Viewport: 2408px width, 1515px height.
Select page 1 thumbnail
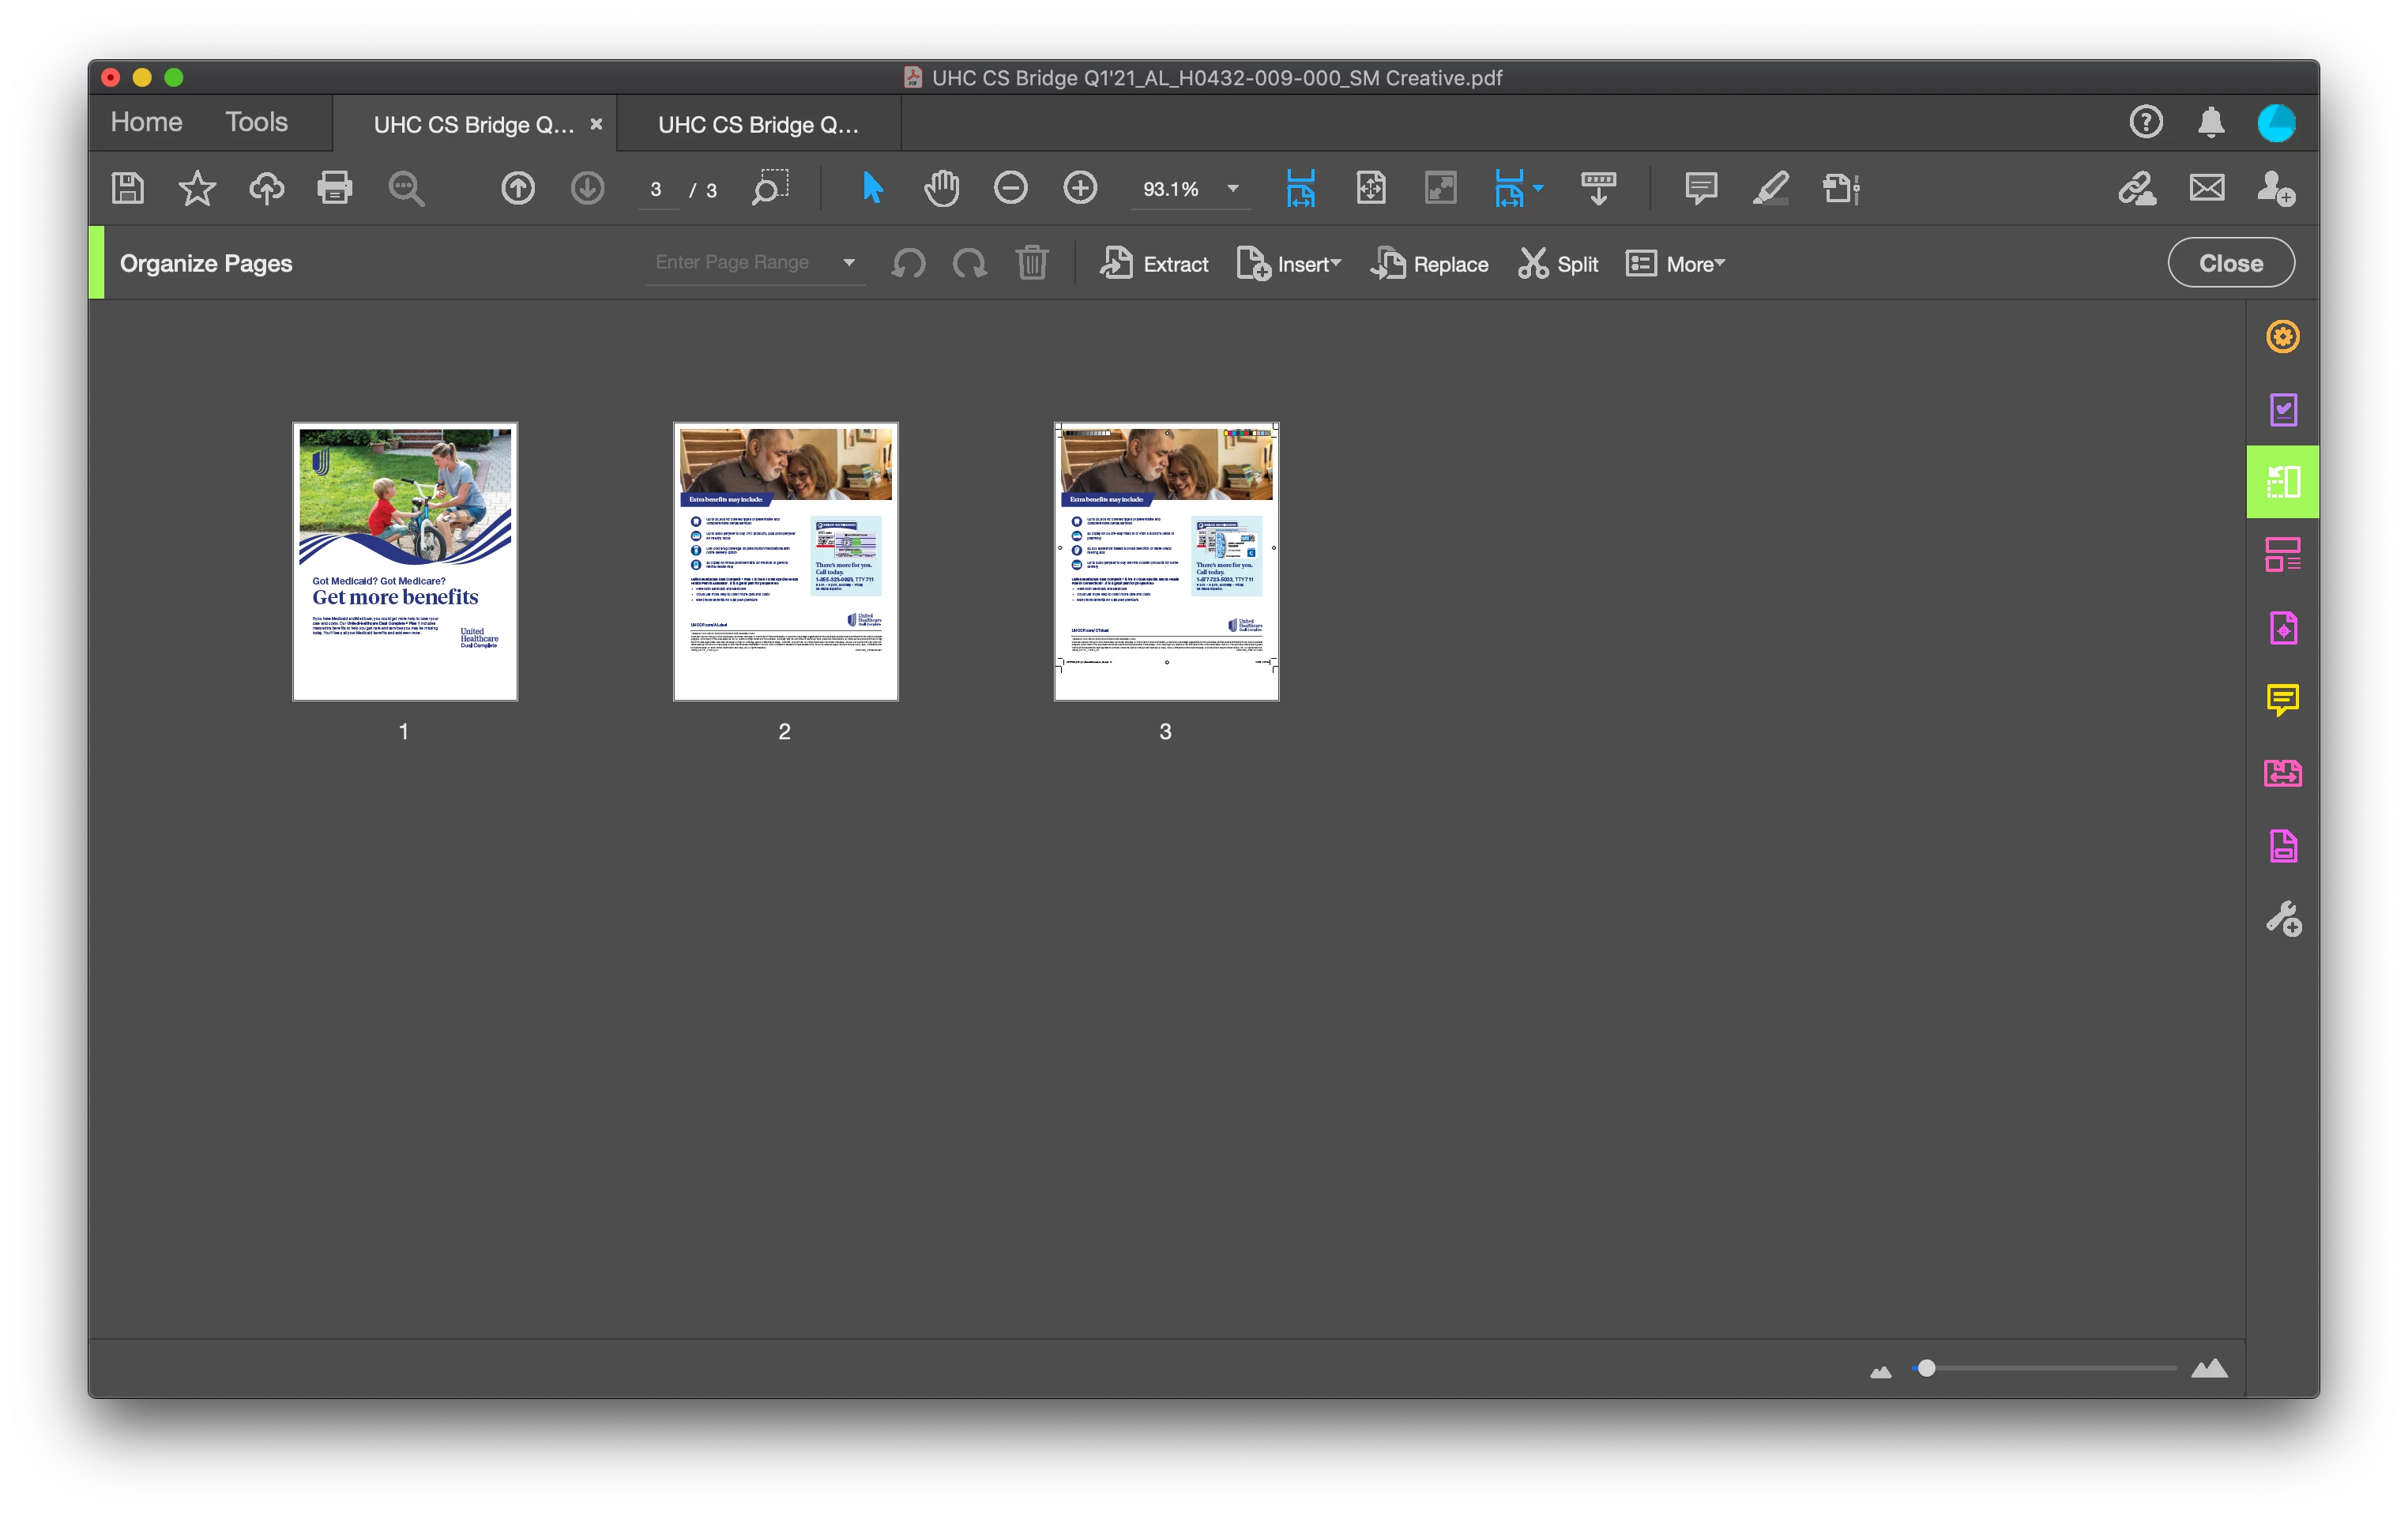point(405,561)
